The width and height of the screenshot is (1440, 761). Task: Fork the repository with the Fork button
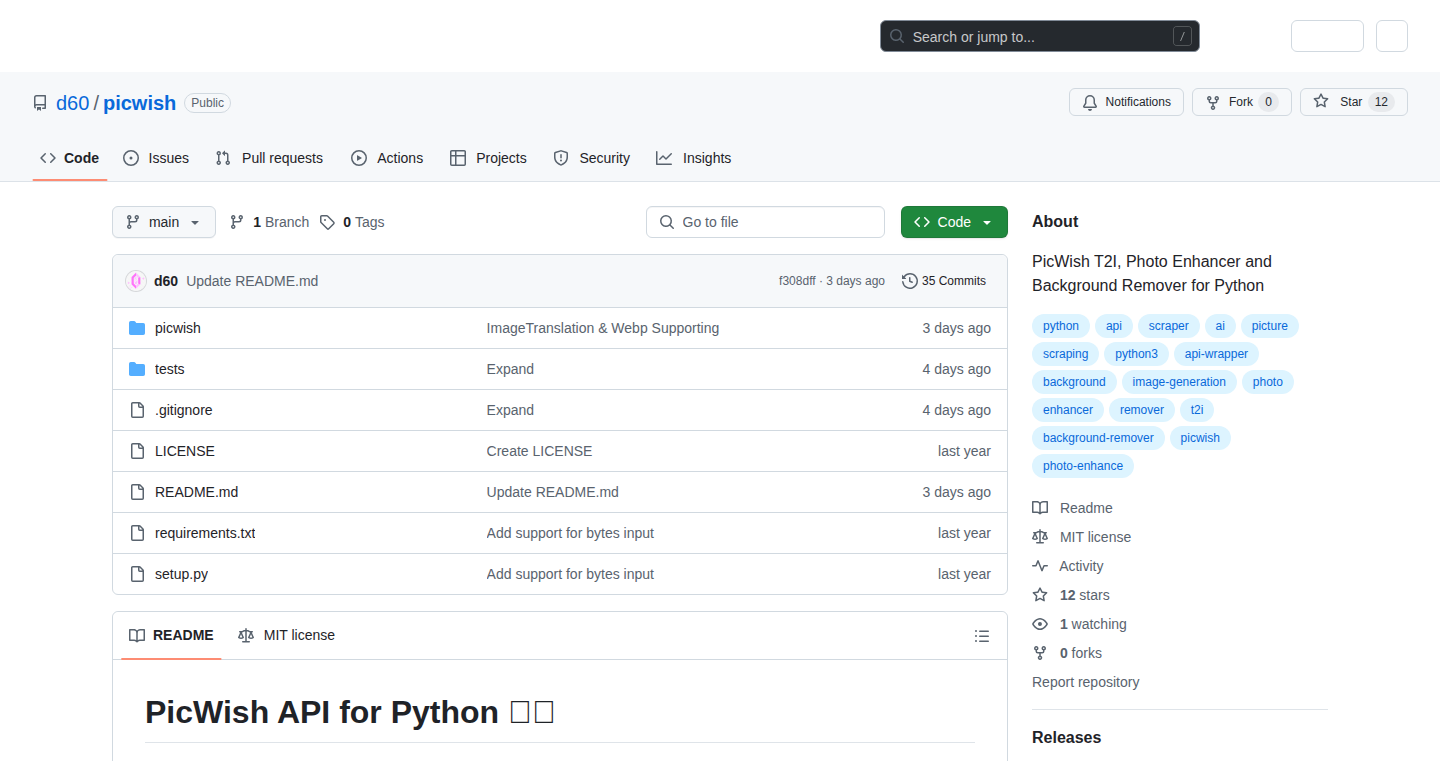tap(1241, 102)
